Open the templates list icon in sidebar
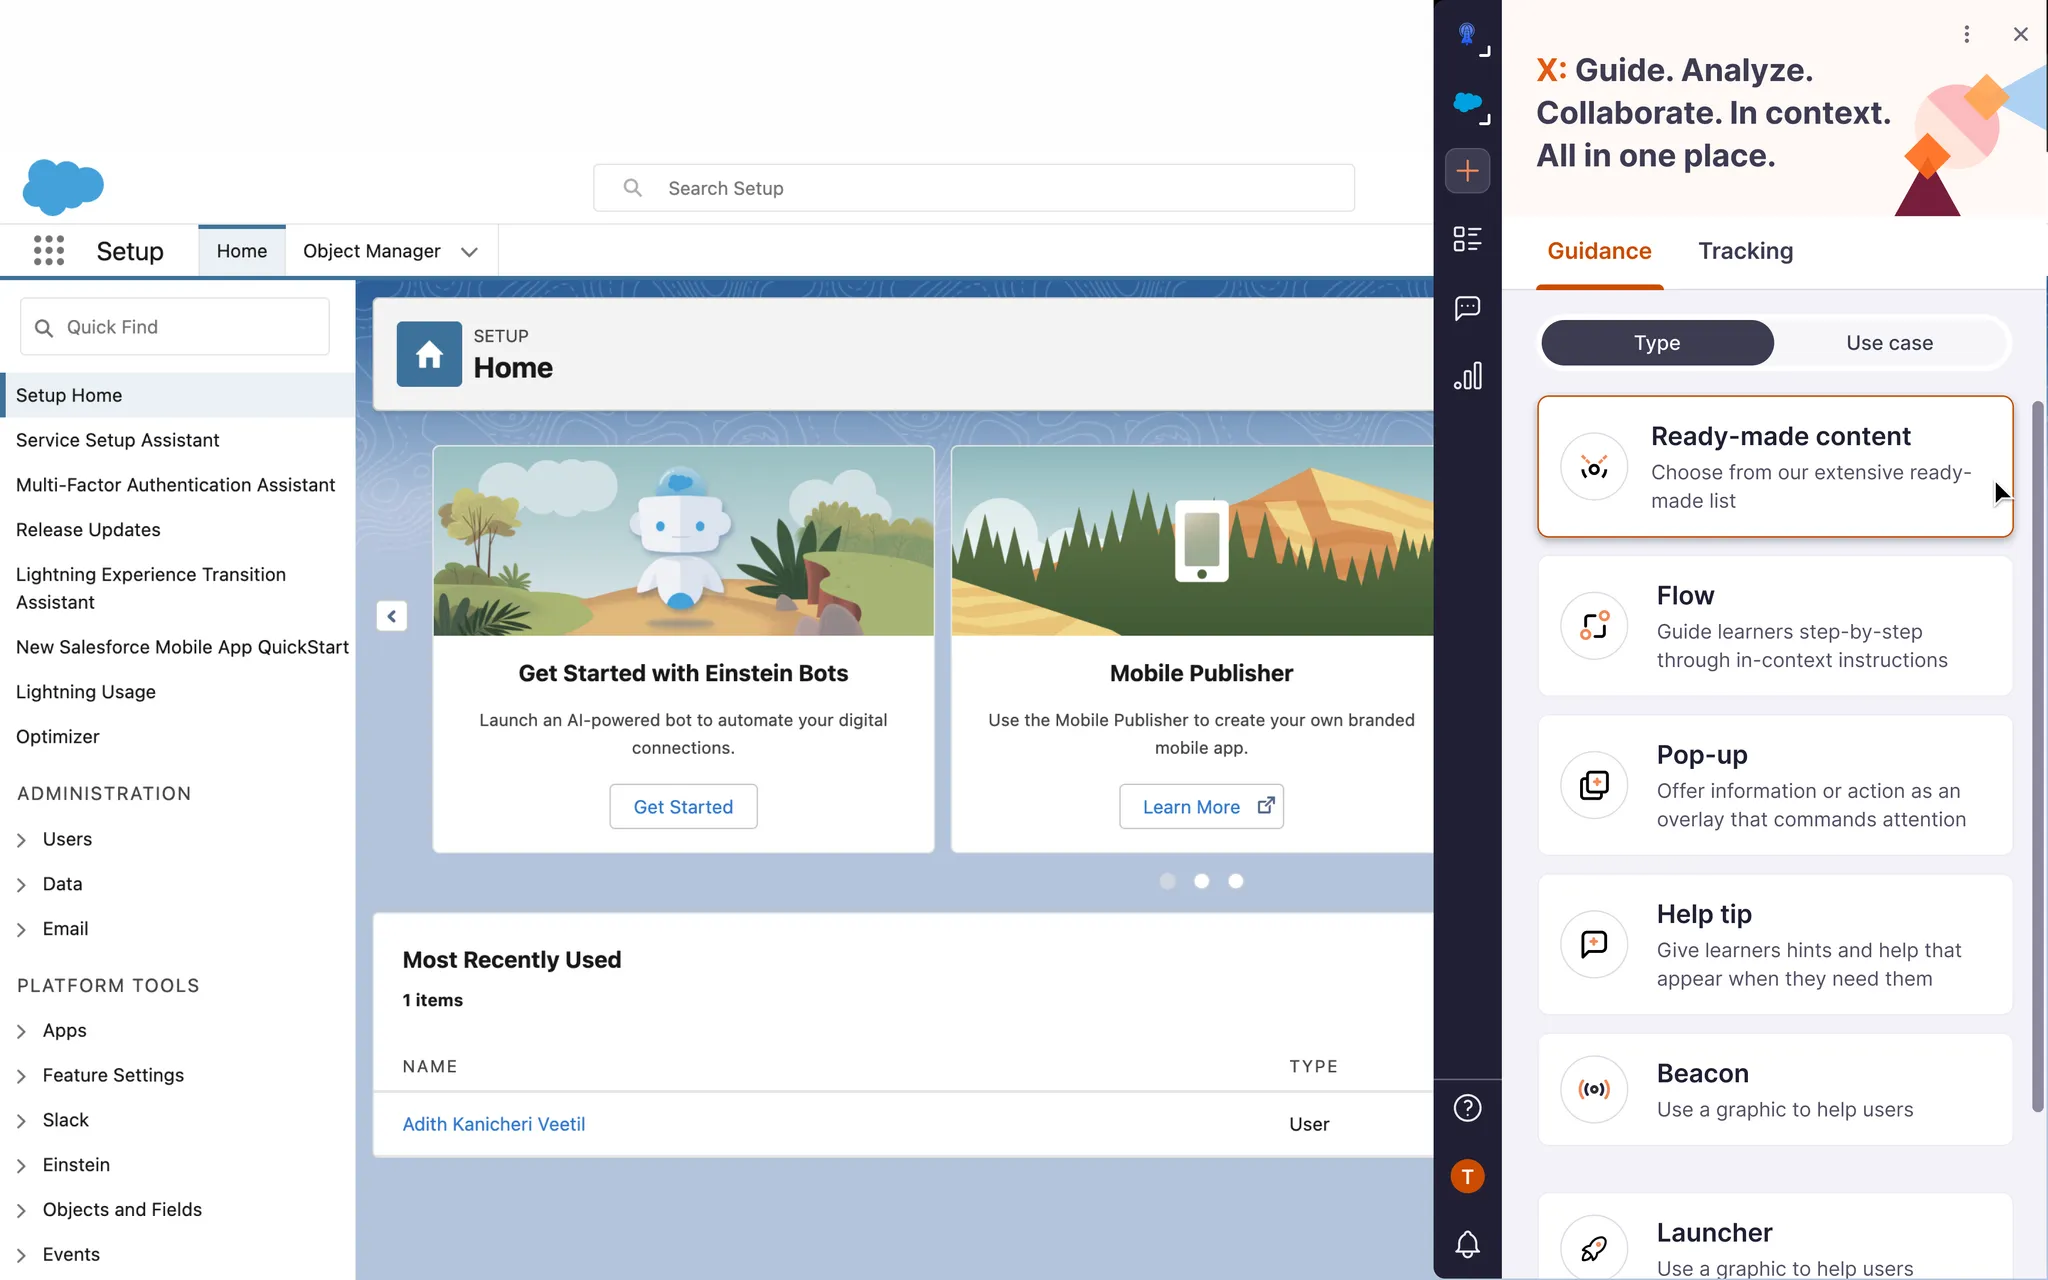This screenshot has width=2048, height=1280. pyautogui.click(x=1465, y=238)
